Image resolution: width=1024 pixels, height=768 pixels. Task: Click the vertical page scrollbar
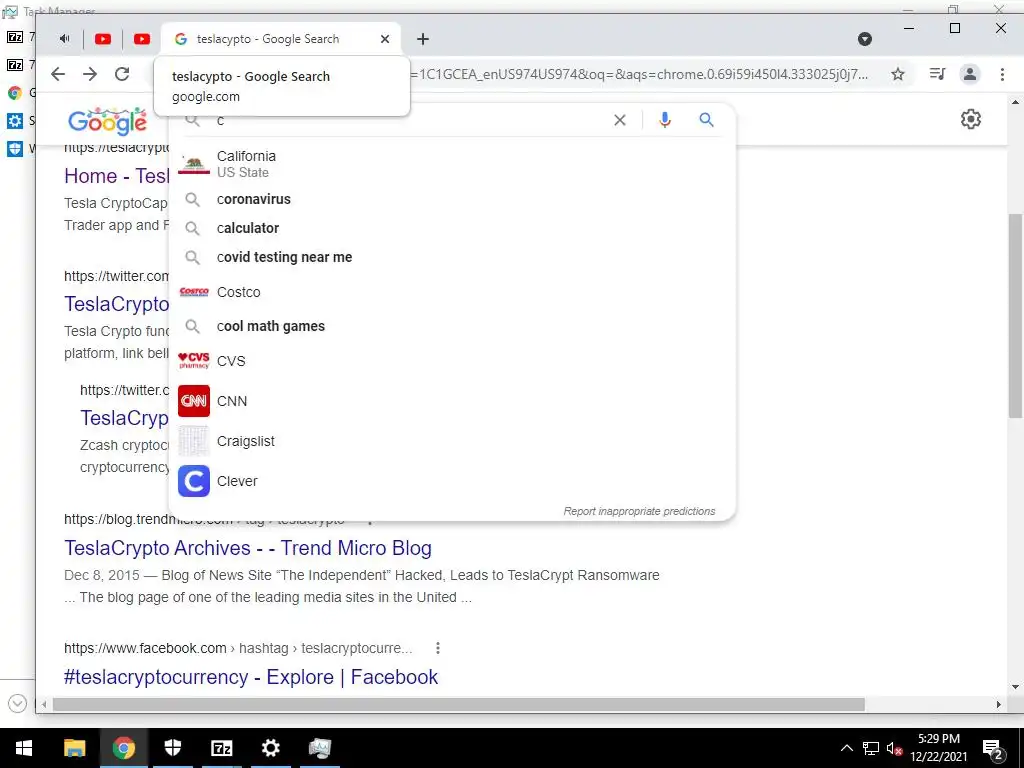click(1015, 316)
